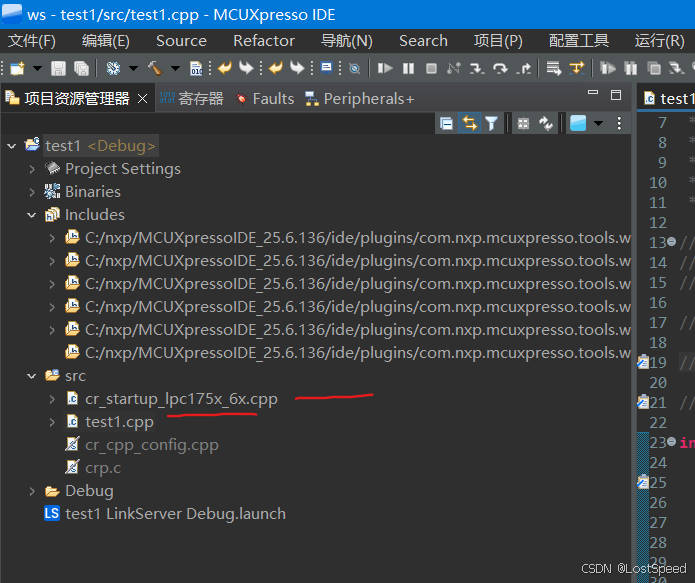Open the 配置工具 menu
This screenshot has height=583, width=695.
579,41
